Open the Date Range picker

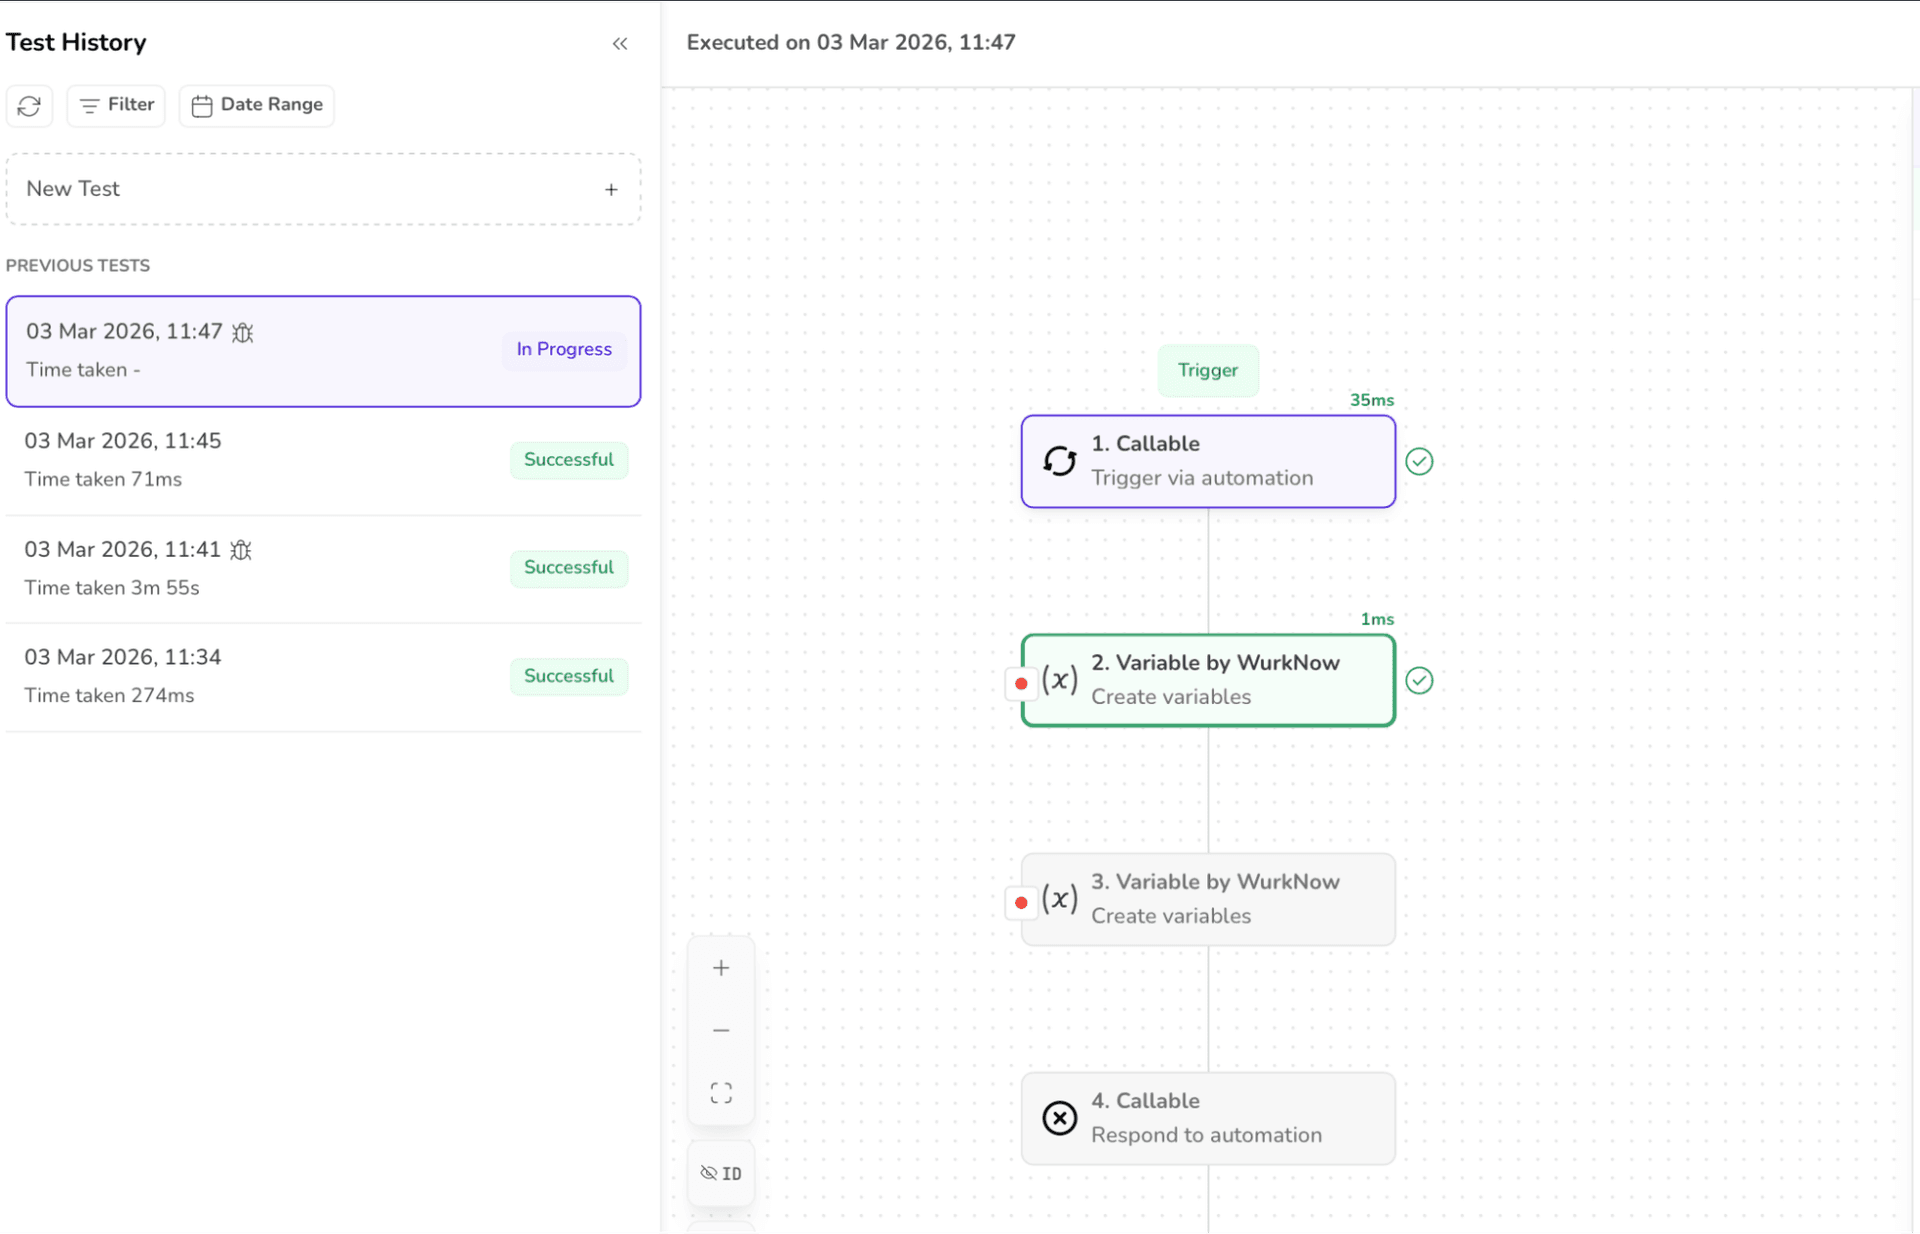click(257, 105)
